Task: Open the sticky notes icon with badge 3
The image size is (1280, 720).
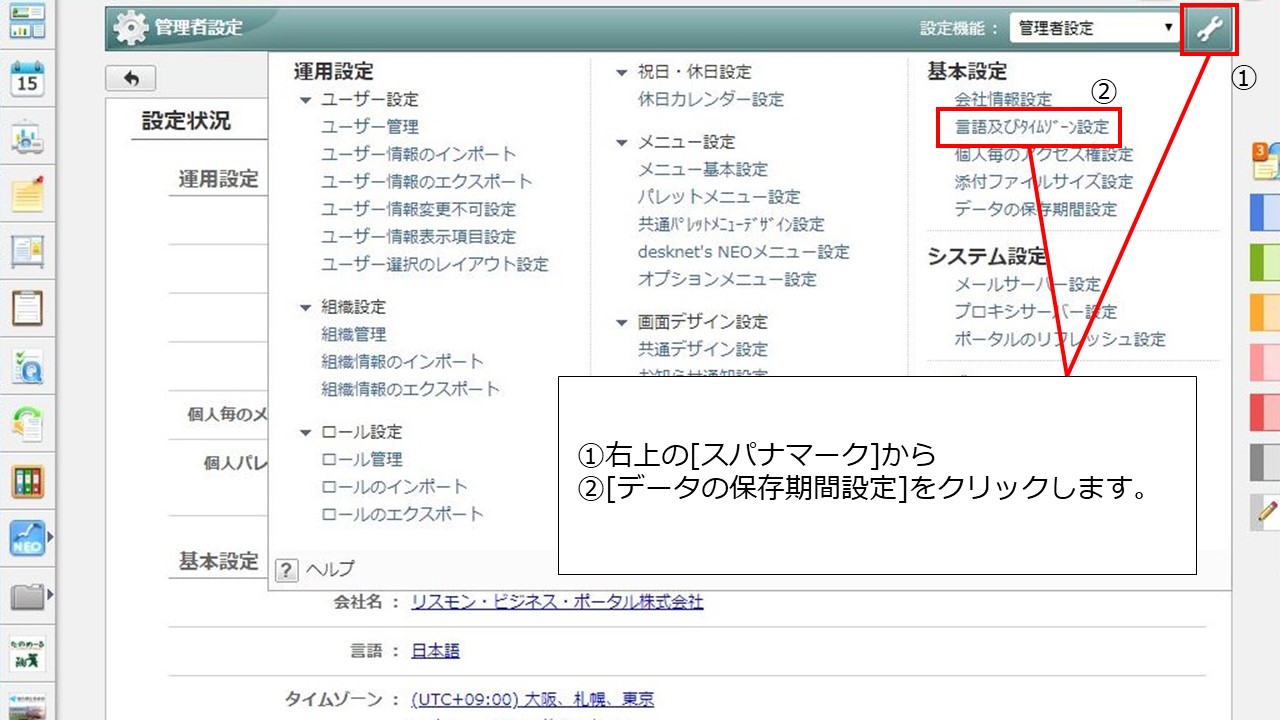Action: click(1265, 161)
